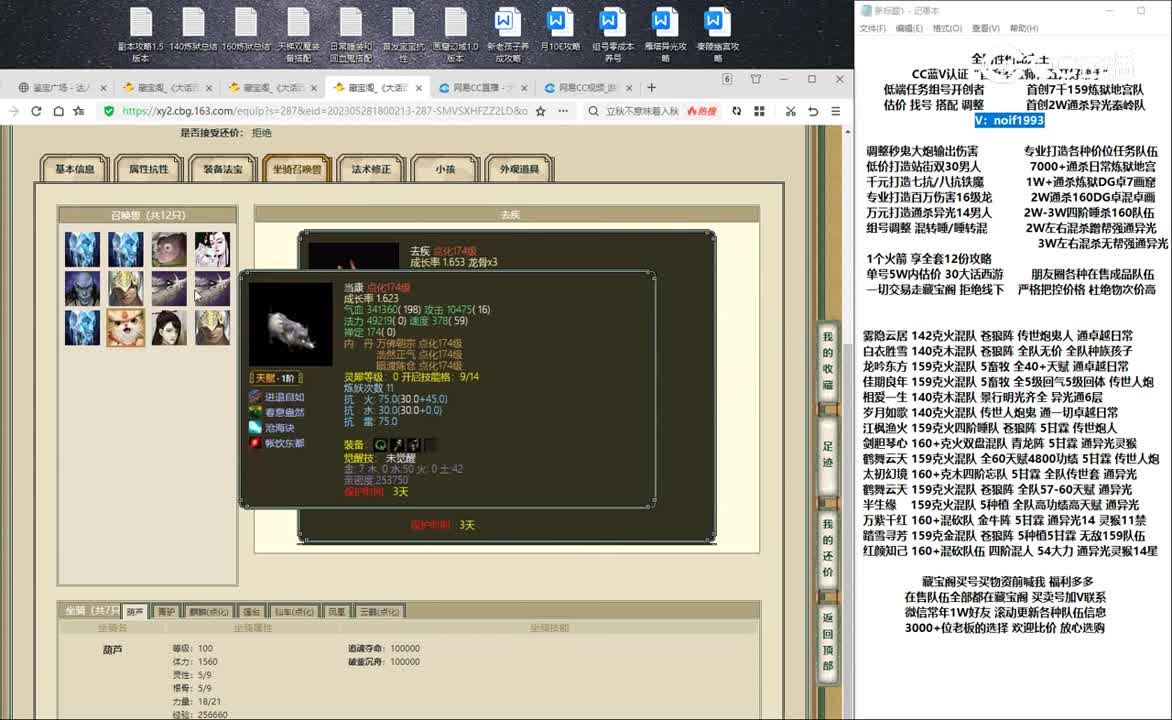Open 140炼狱总结 desktop file
This screenshot has width=1172, height=720.
(194, 31)
